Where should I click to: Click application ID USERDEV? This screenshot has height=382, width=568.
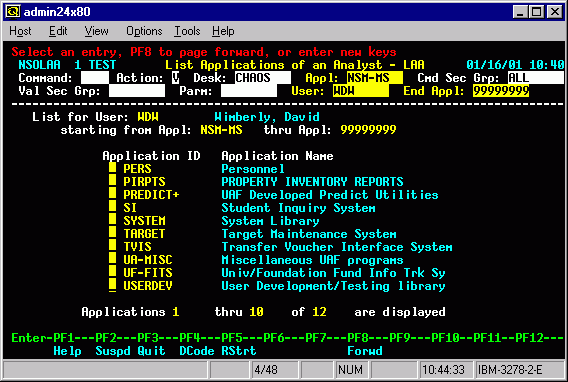[x=148, y=286]
